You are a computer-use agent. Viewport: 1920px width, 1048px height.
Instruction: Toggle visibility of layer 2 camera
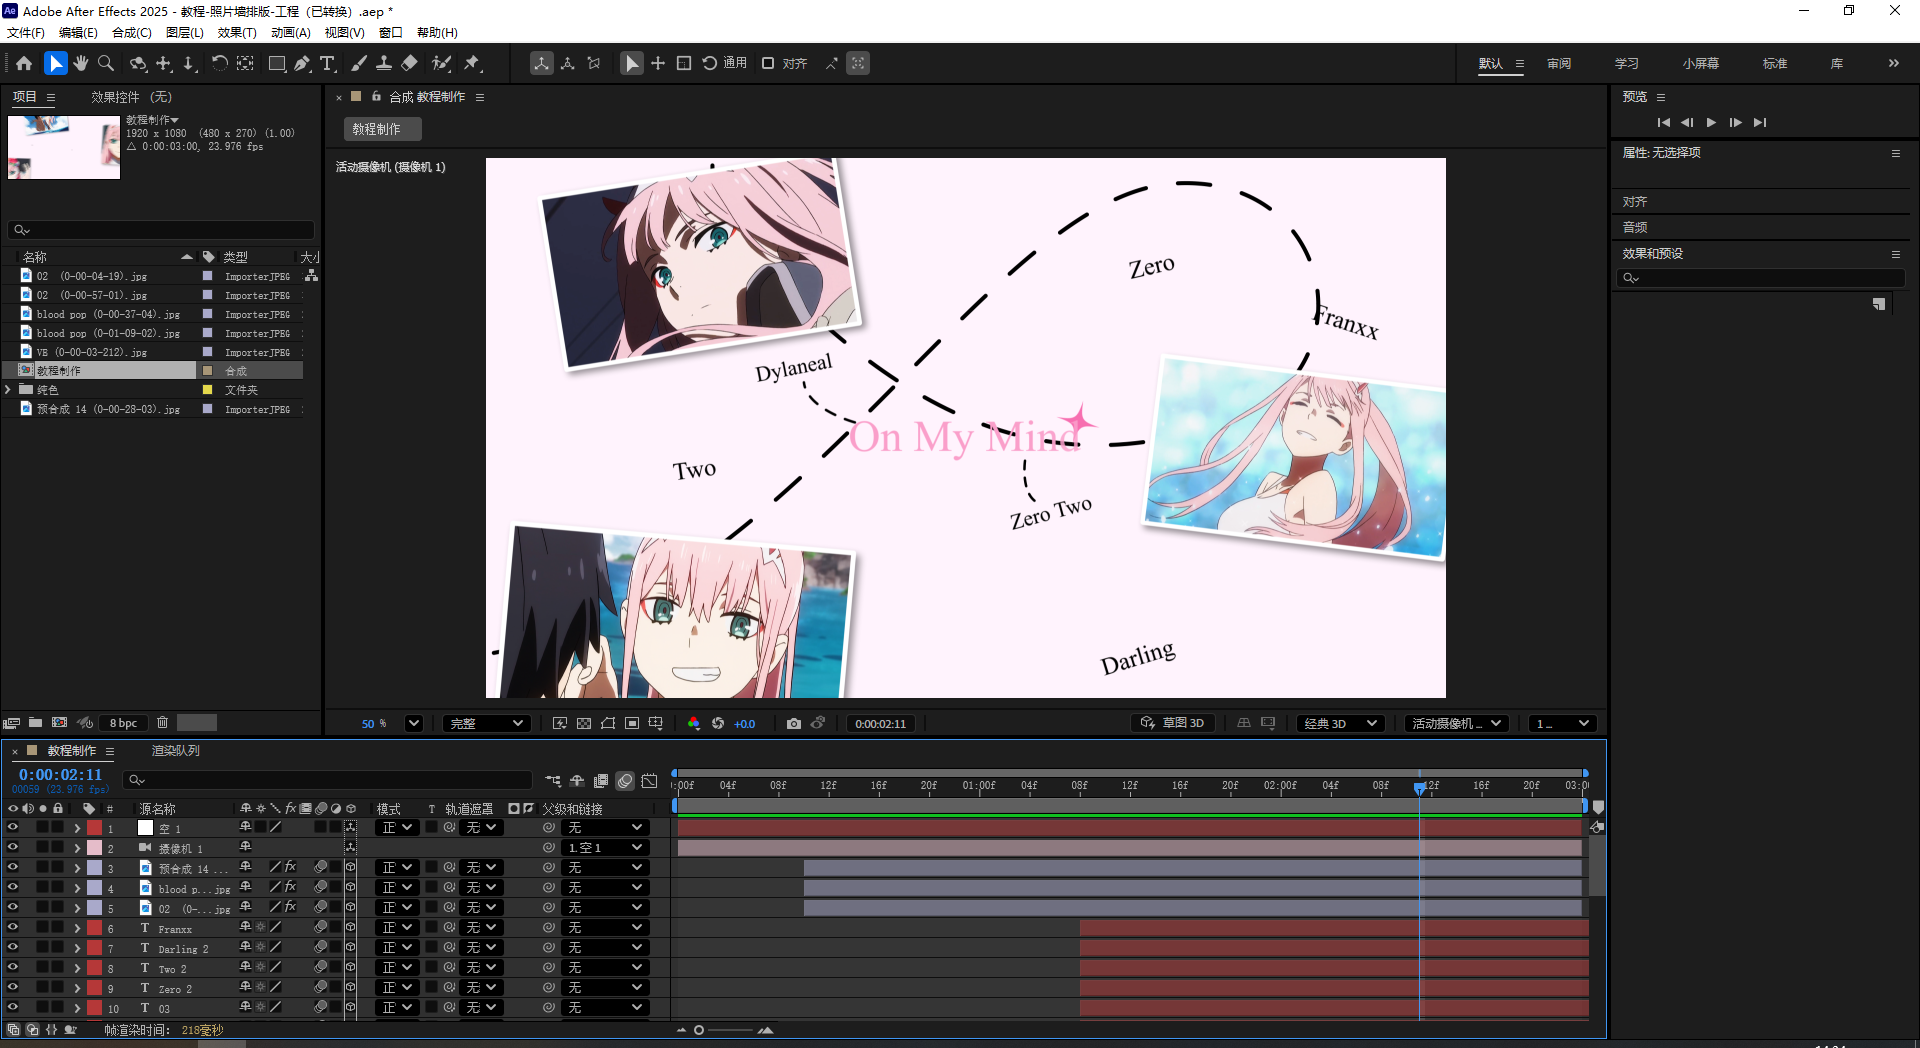pyautogui.click(x=13, y=848)
